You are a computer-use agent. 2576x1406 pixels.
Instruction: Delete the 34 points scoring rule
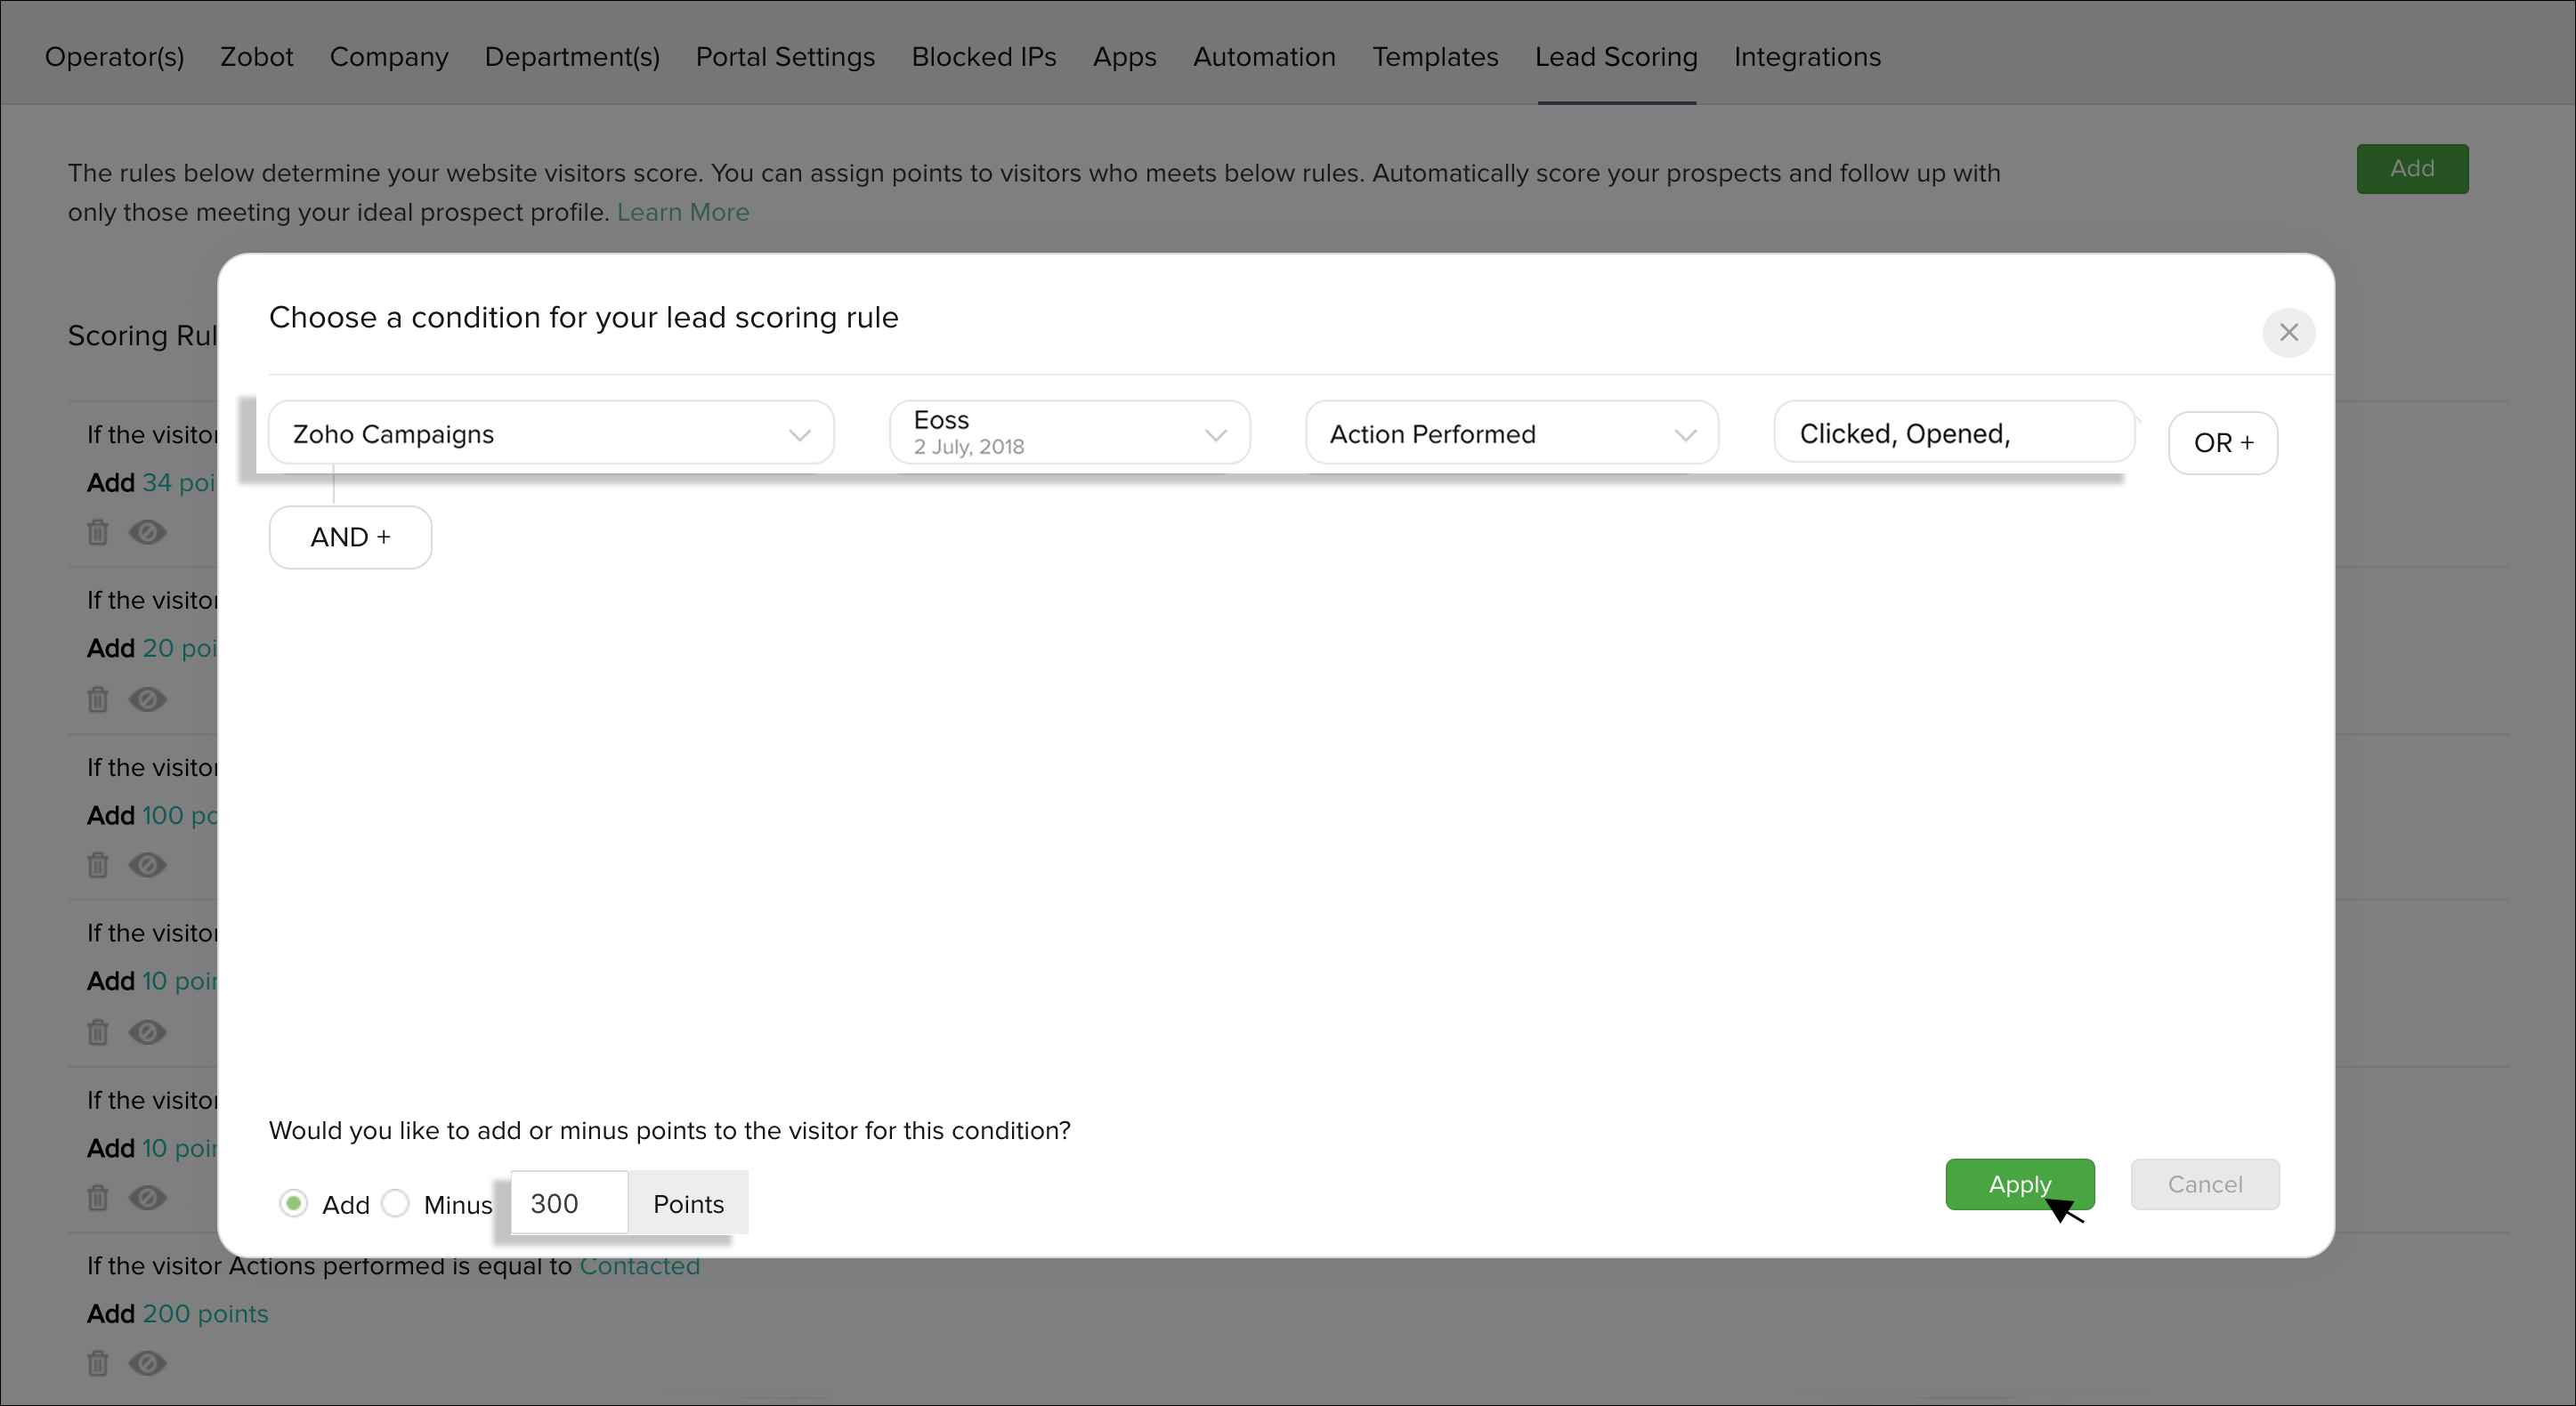[98, 532]
